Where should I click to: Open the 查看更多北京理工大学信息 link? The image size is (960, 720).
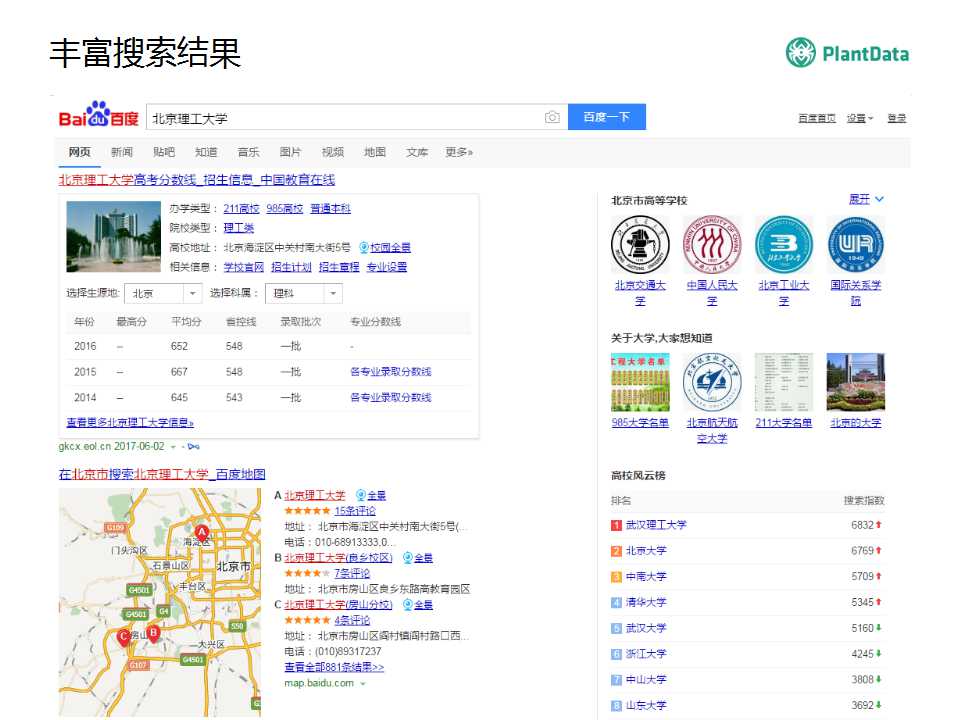point(130,423)
